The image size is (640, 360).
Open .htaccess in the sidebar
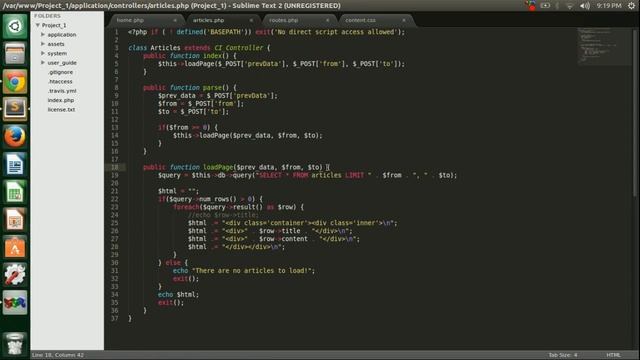pos(60,81)
